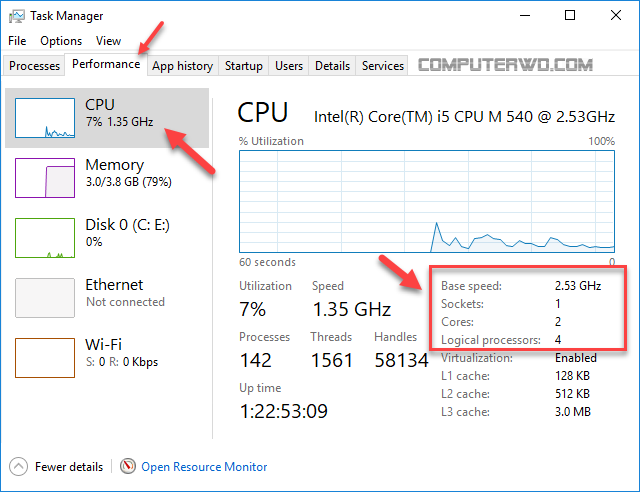Switch to the Users tab
This screenshot has width=640, height=492.
289,66
